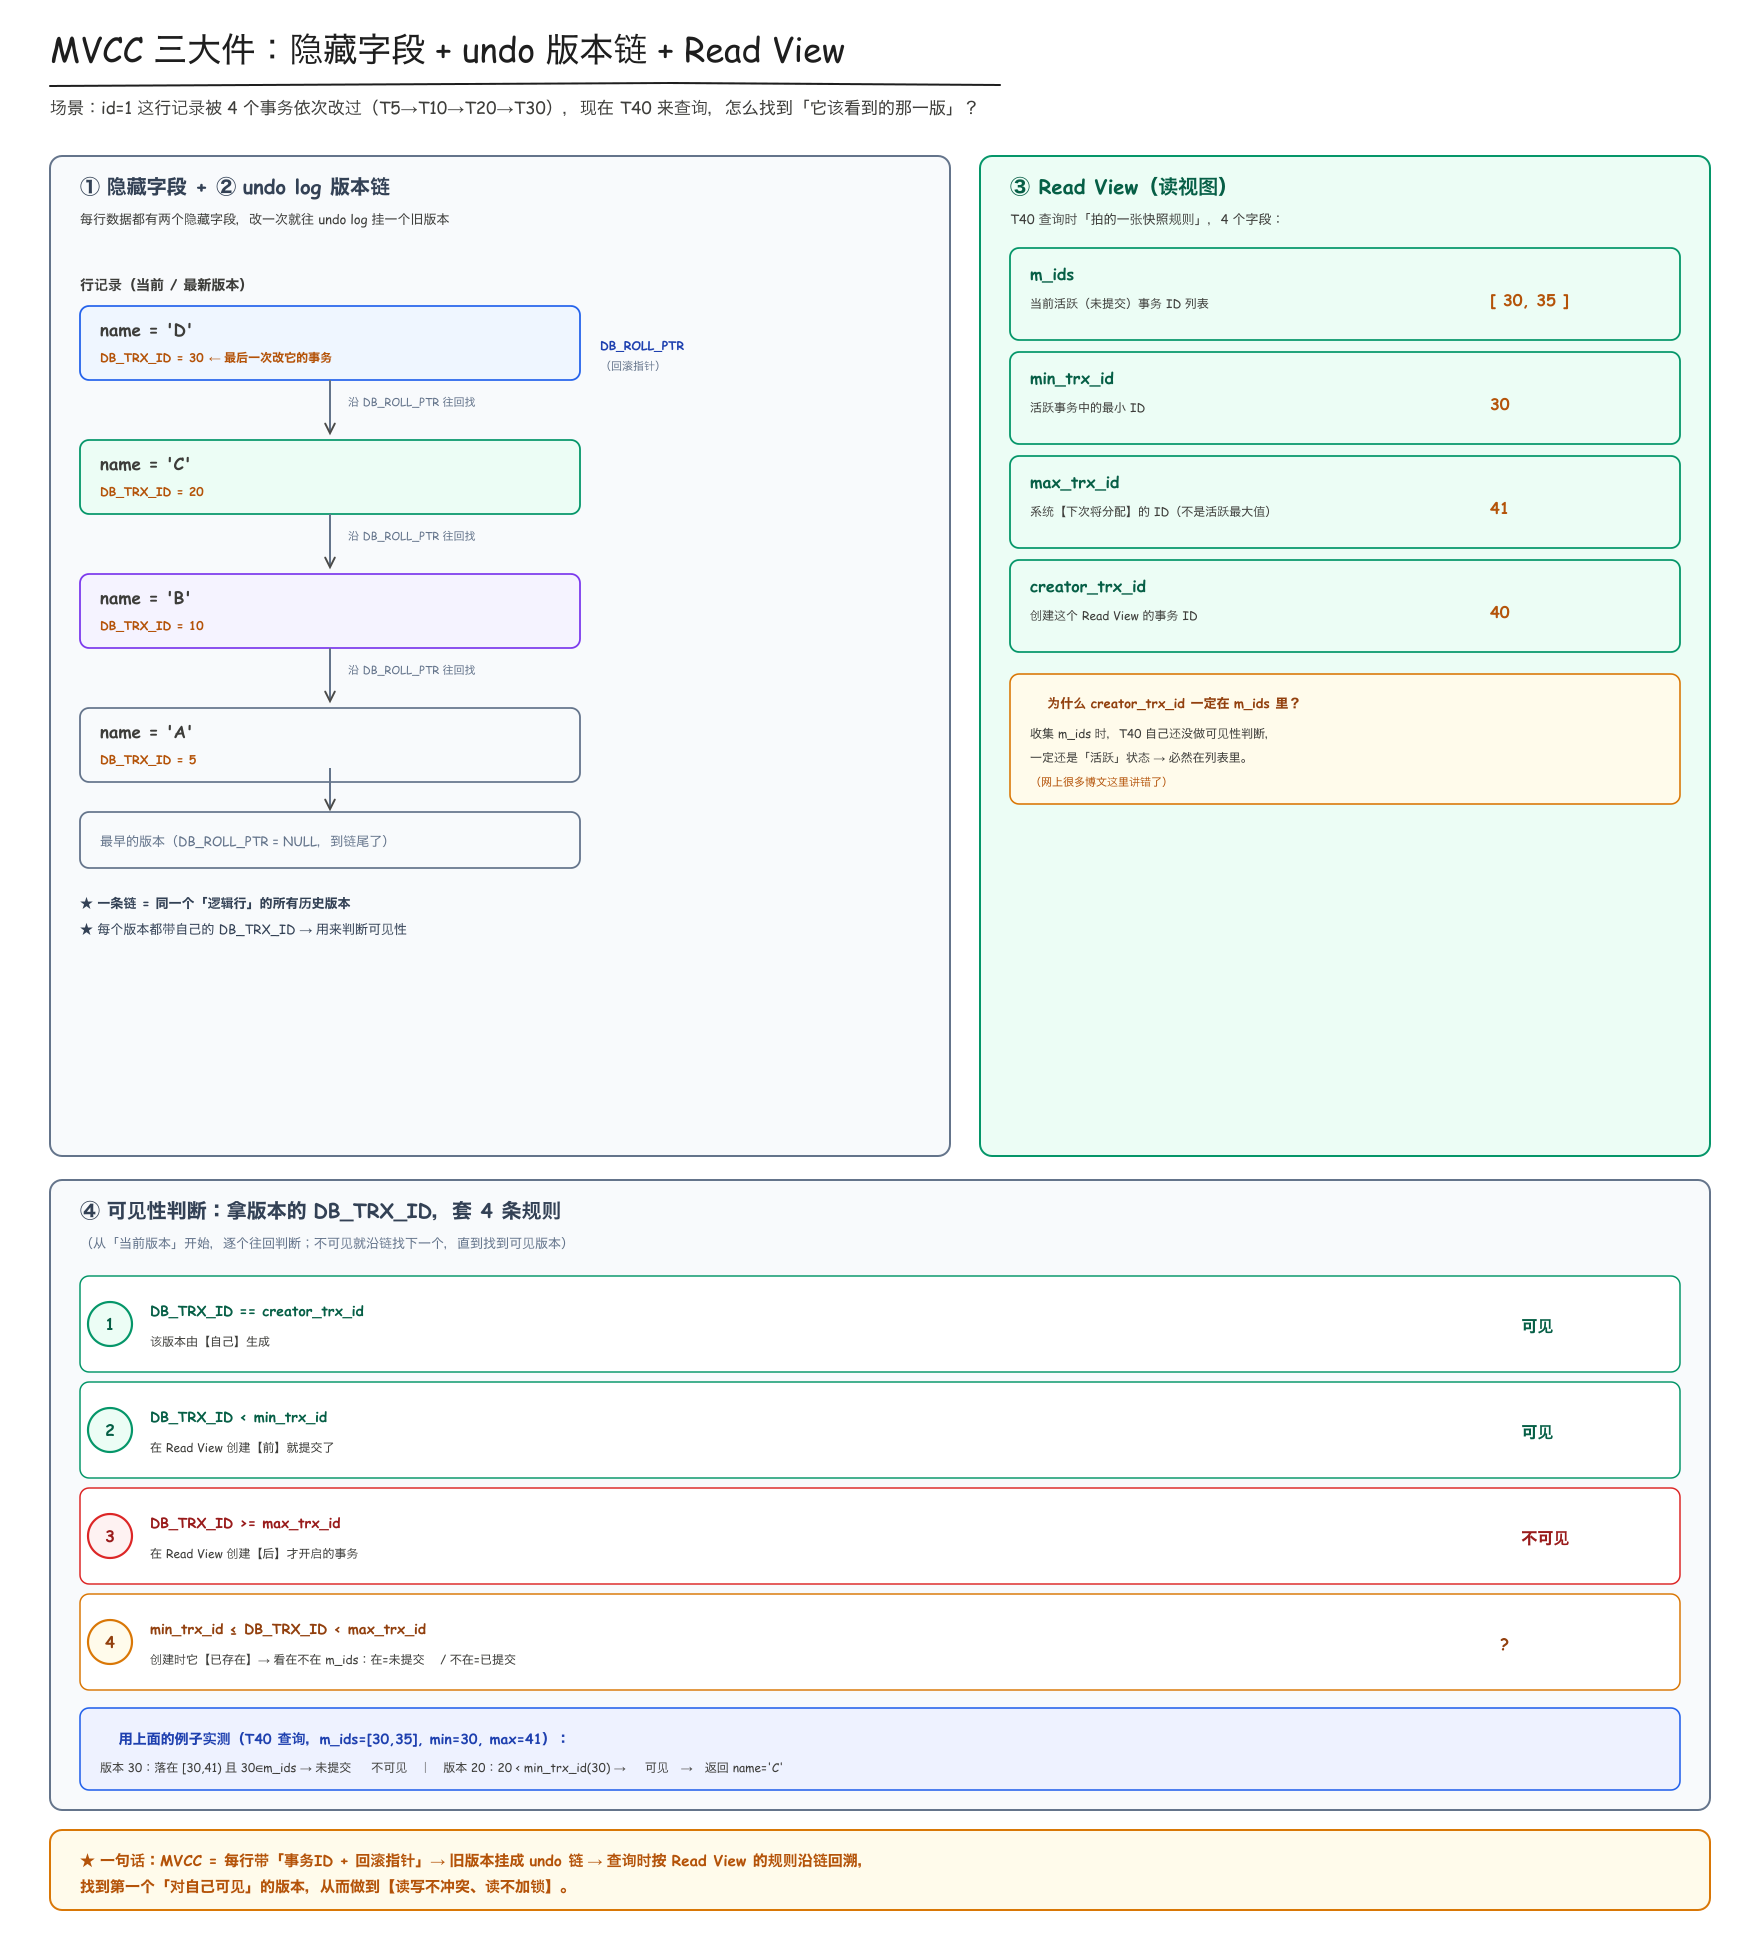This screenshot has height=1940, width=1760.
Task: Click the numbered circle 1 in the rules list
Action: [x=110, y=1324]
